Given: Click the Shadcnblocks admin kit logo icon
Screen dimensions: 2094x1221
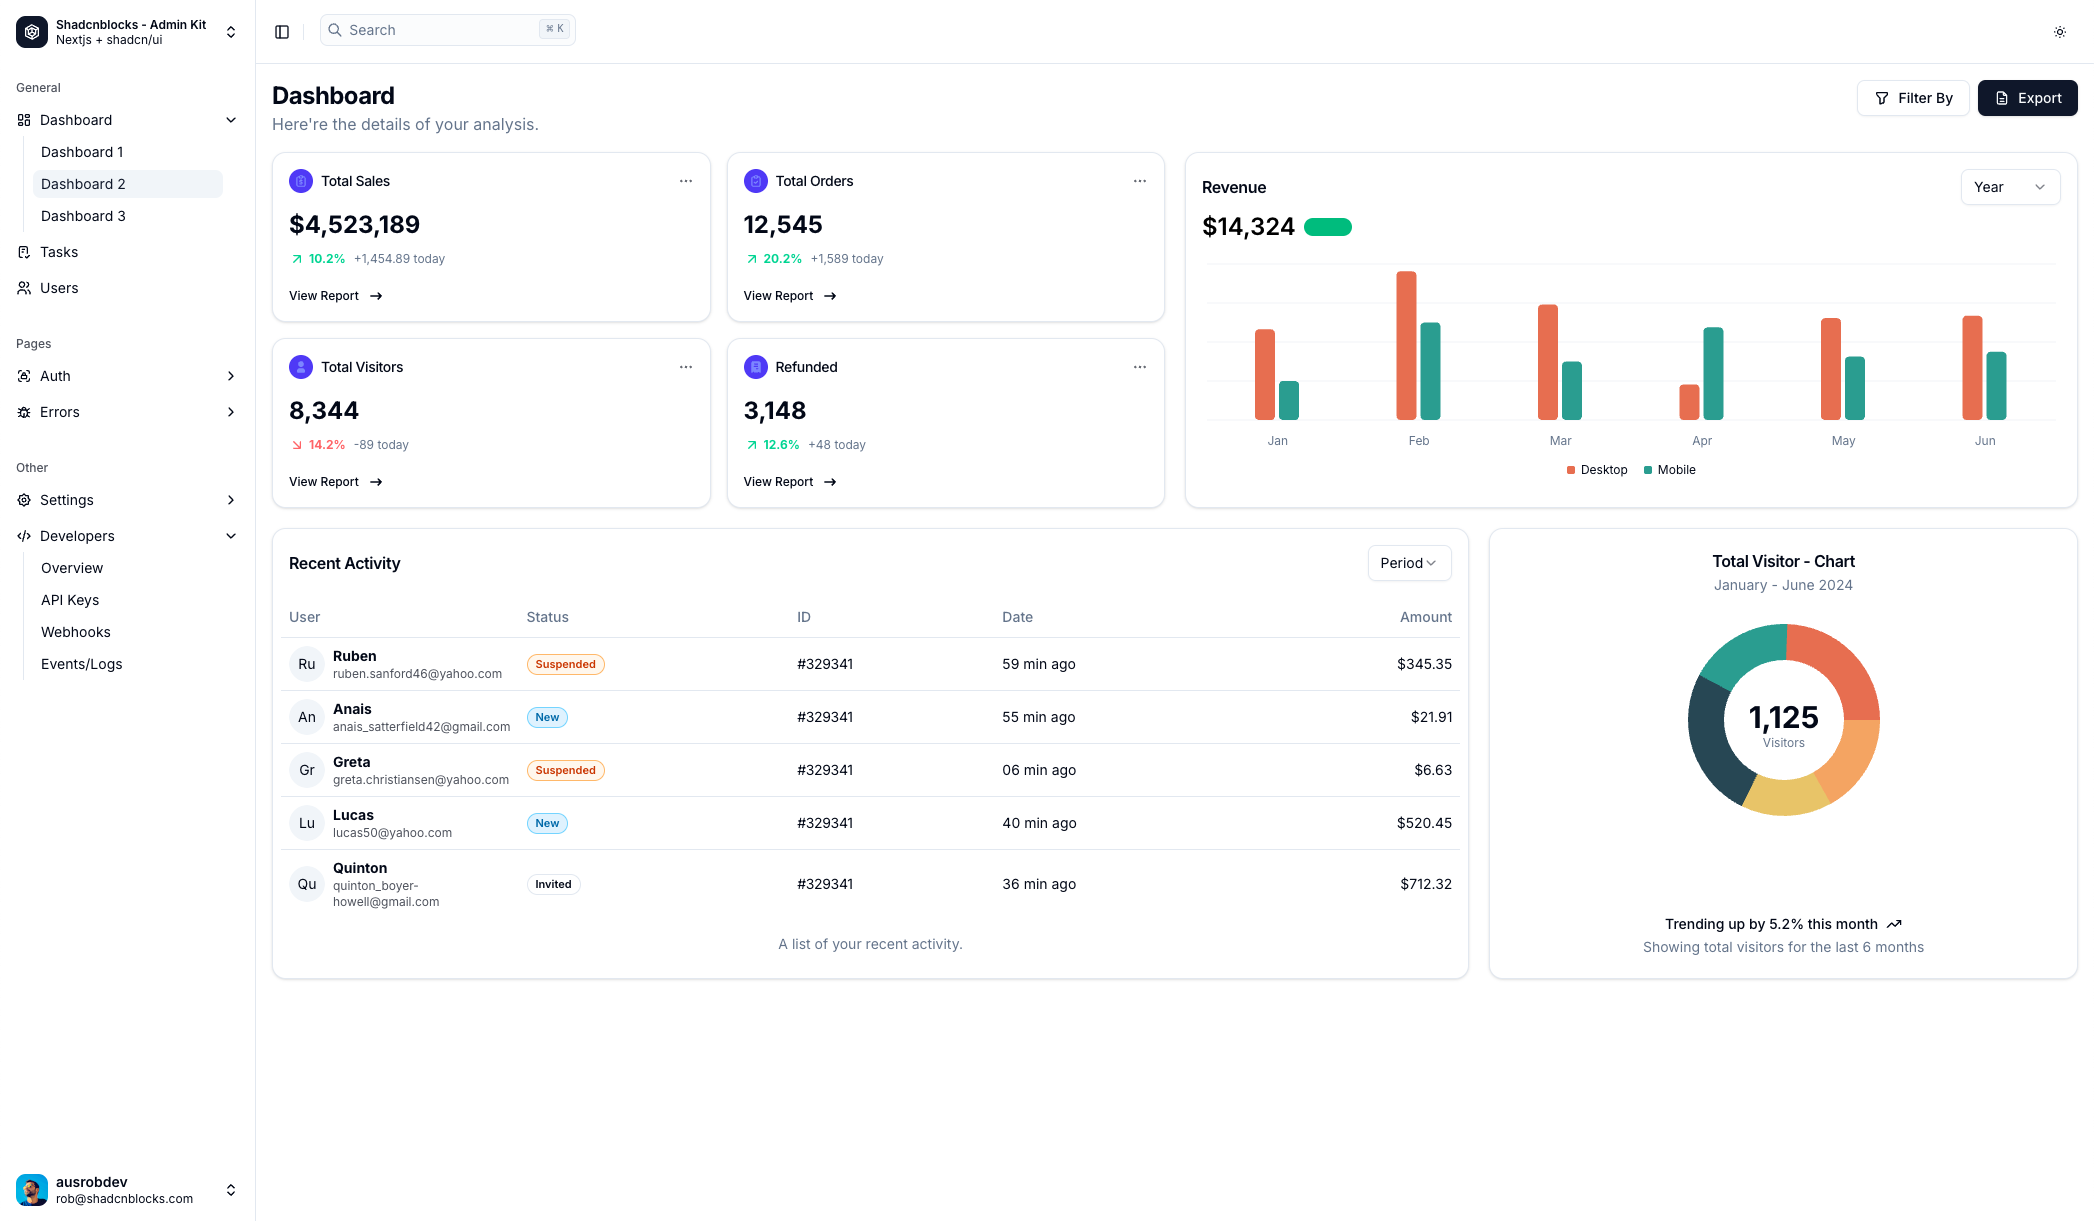Looking at the screenshot, I should click(31, 32).
